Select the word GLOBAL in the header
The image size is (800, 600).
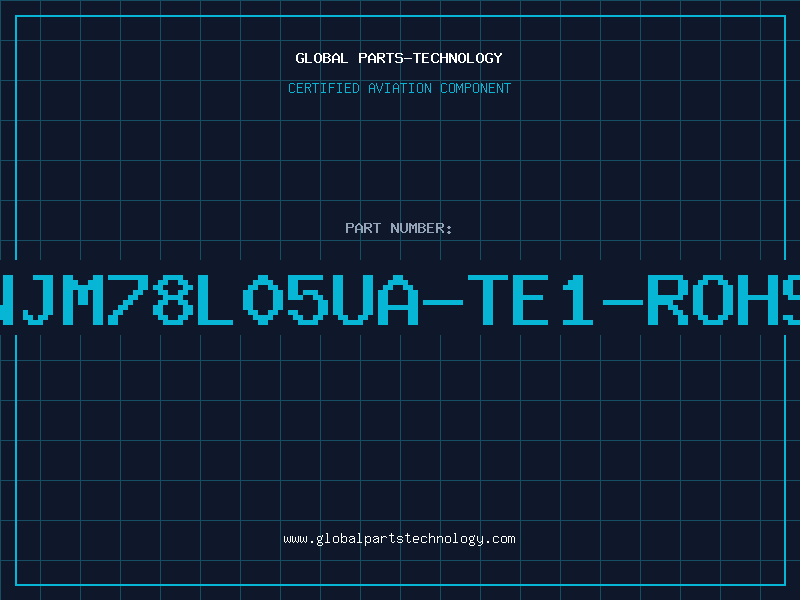[321, 58]
